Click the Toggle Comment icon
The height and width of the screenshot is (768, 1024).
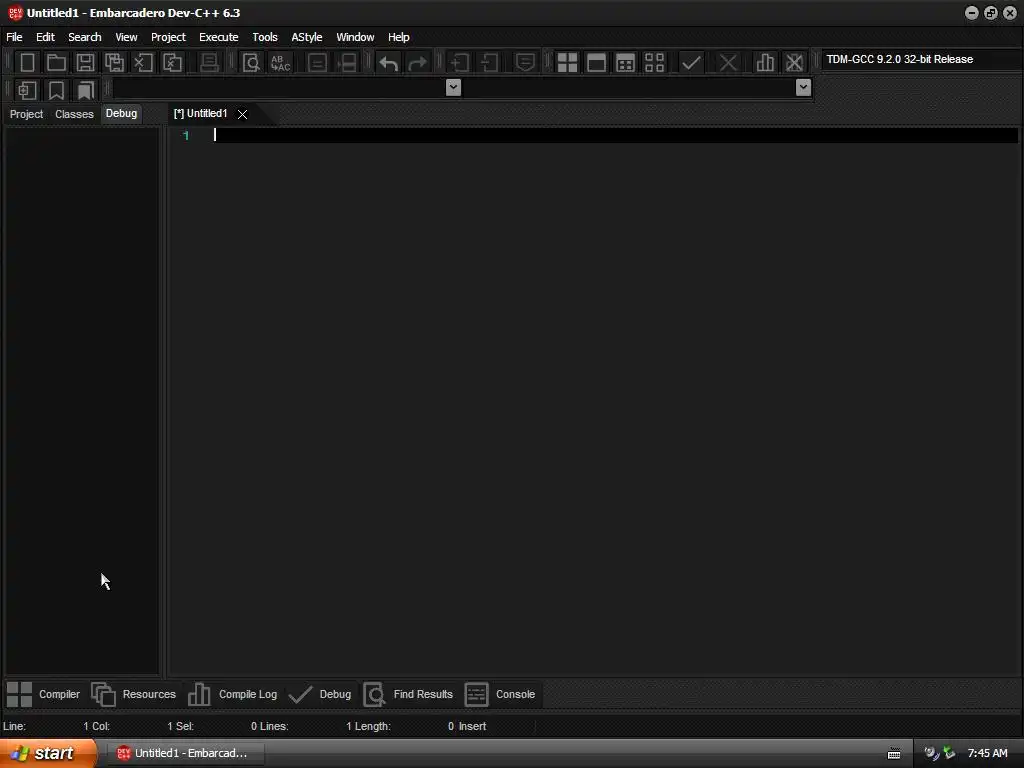525,63
